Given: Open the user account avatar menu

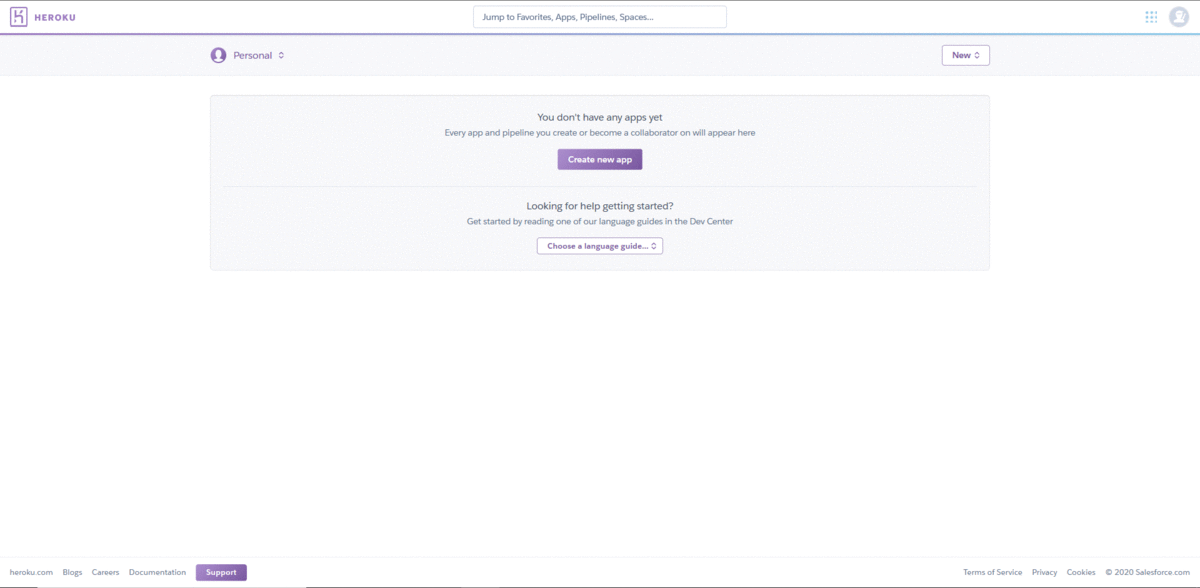Looking at the screenshot, I should [x=1179, y=17].
